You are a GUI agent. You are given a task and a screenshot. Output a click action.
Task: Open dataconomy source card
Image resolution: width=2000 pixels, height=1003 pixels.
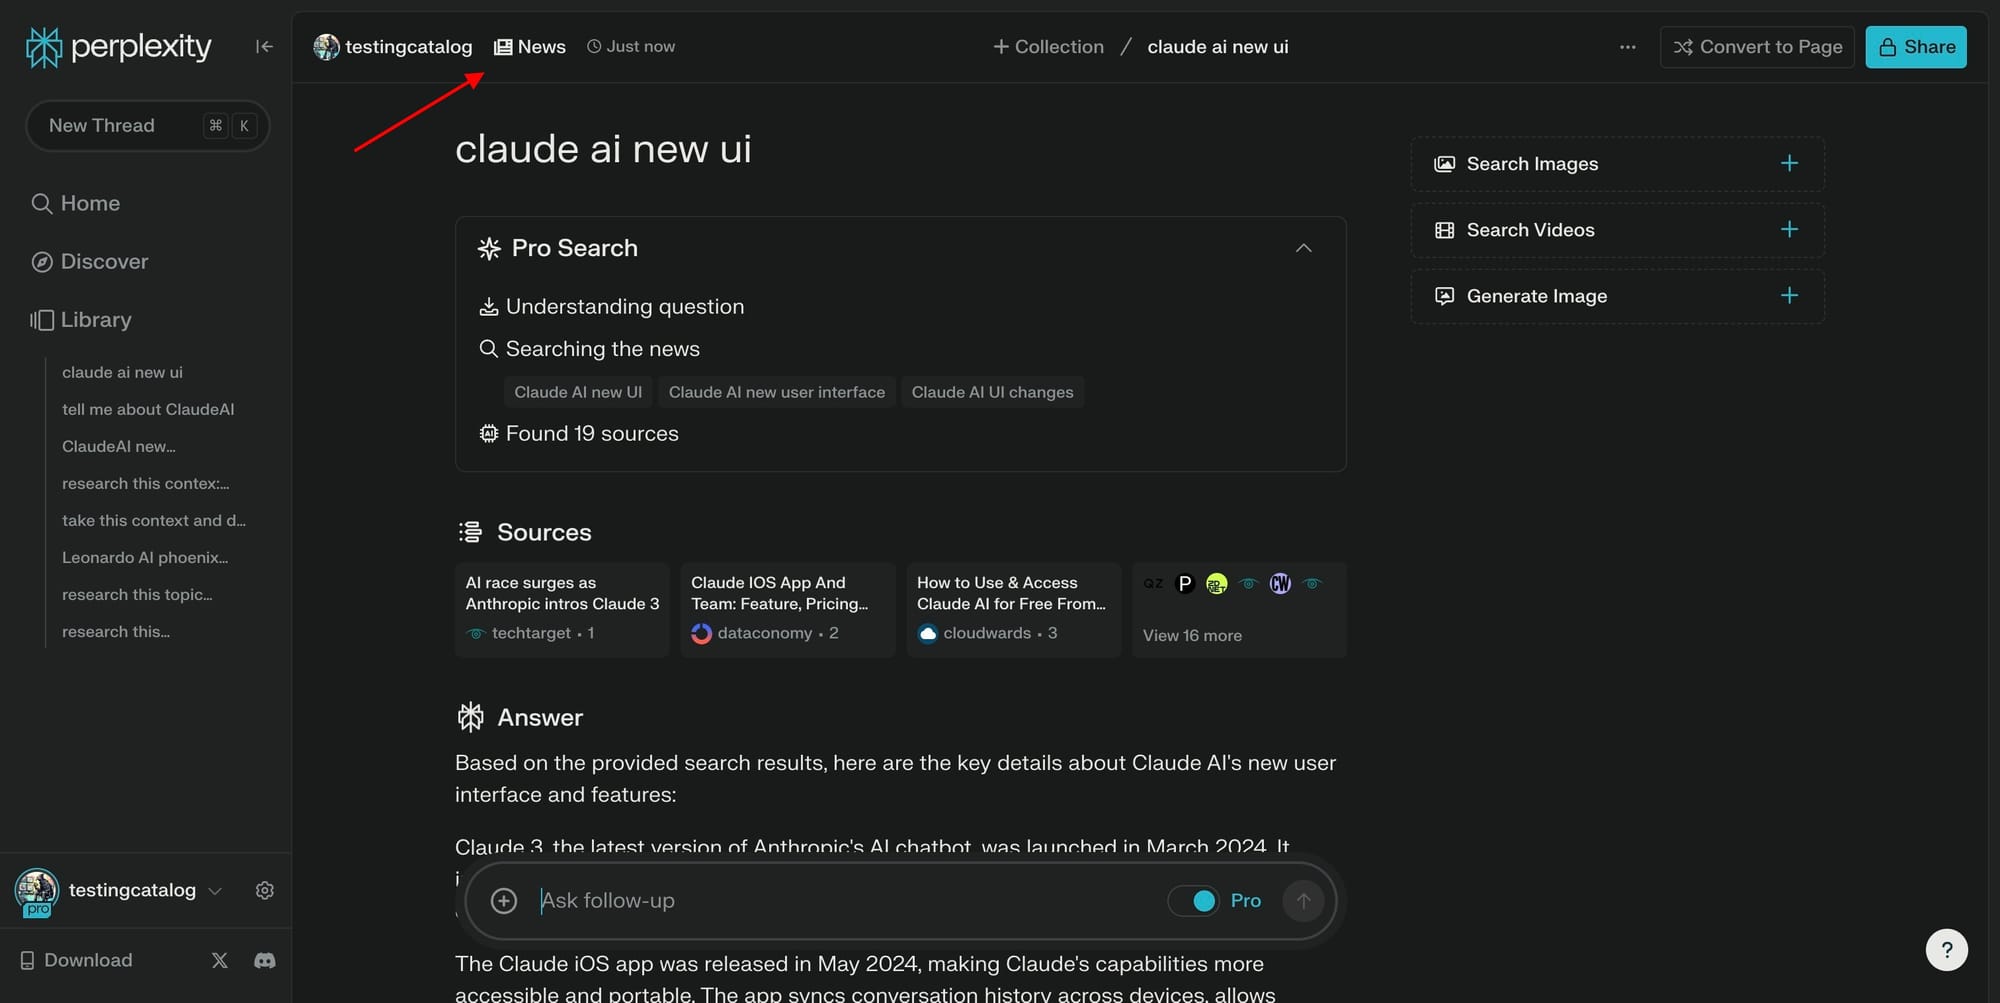tap(788, 609)
